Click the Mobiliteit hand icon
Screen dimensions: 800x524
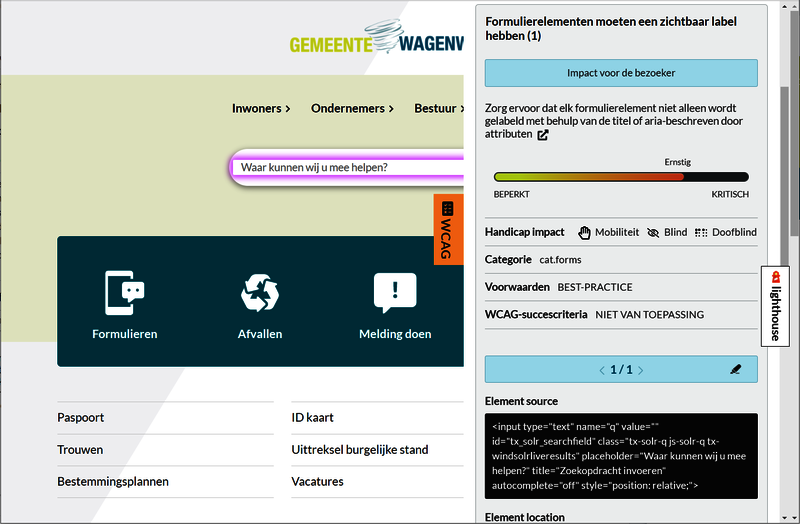pyautogui.click(x=584, y=233)
